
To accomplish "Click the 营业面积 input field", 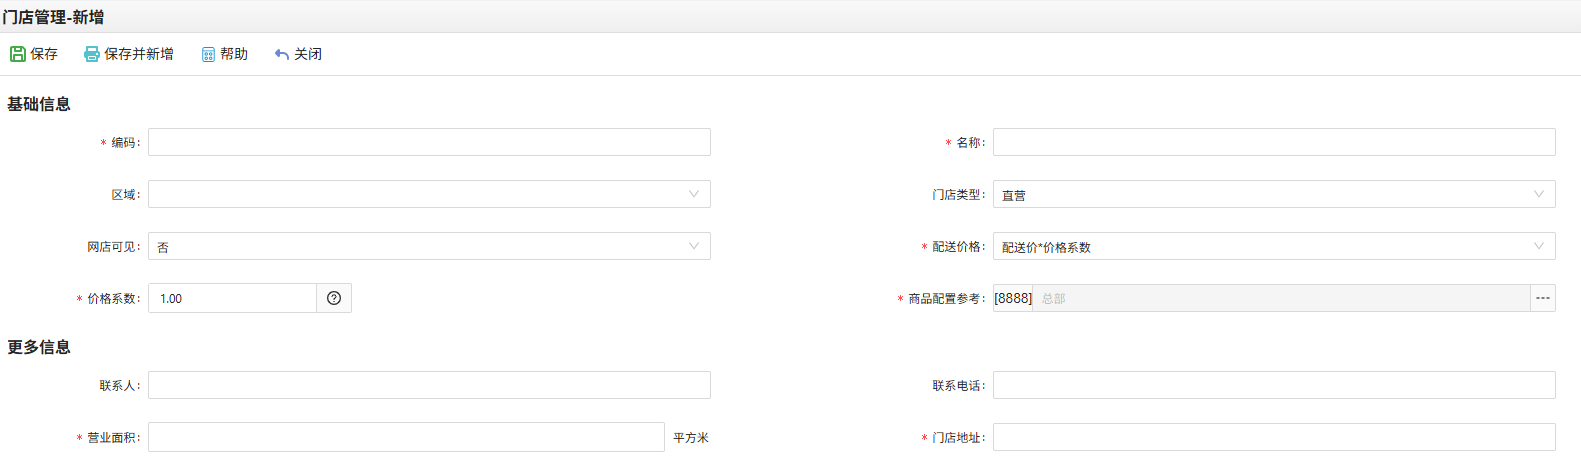I will coord(406,437).
